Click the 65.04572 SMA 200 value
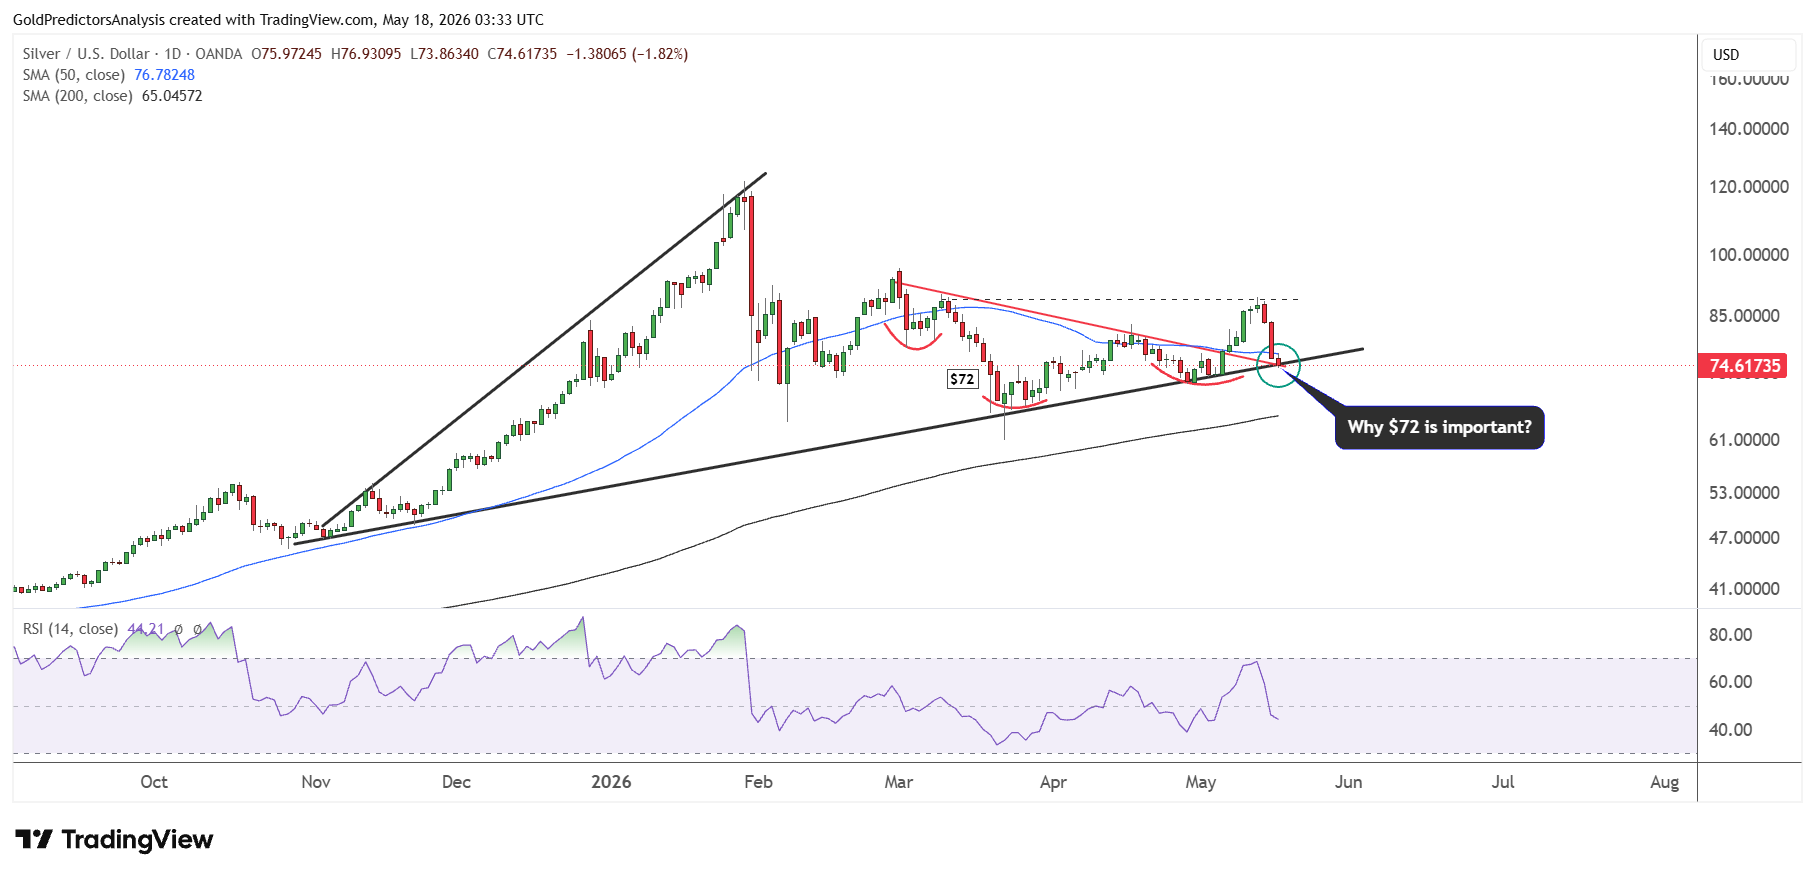Screen dimensions: 1815x877 [x=172, y=96]
